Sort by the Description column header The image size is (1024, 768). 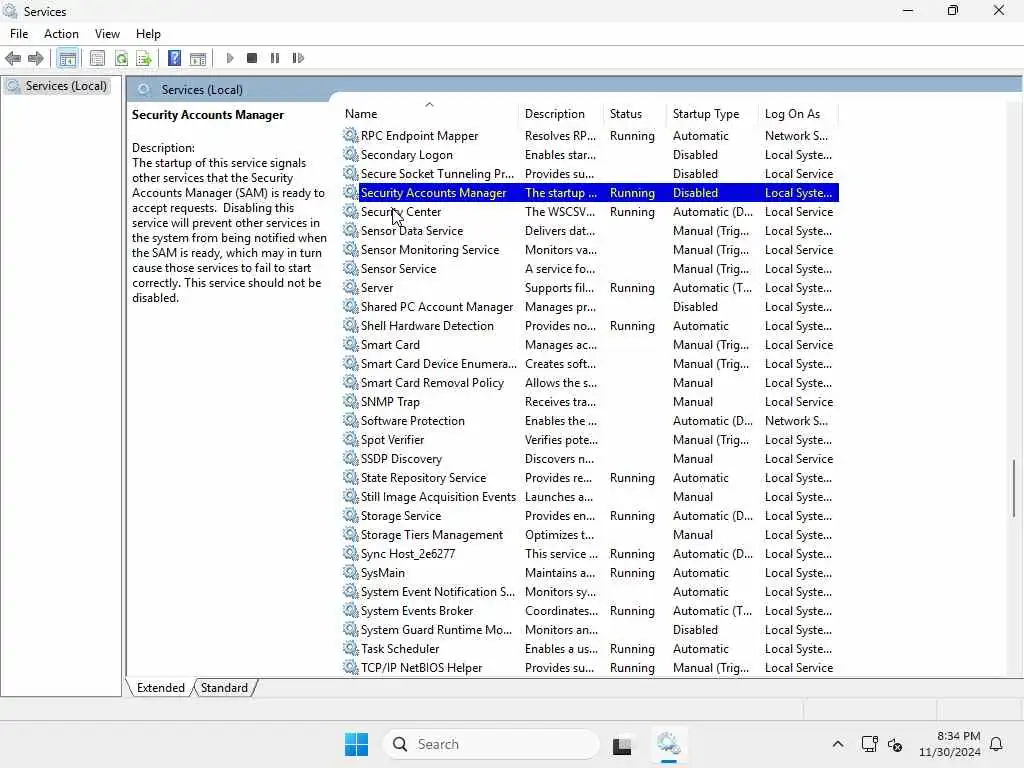click(562, 114)
